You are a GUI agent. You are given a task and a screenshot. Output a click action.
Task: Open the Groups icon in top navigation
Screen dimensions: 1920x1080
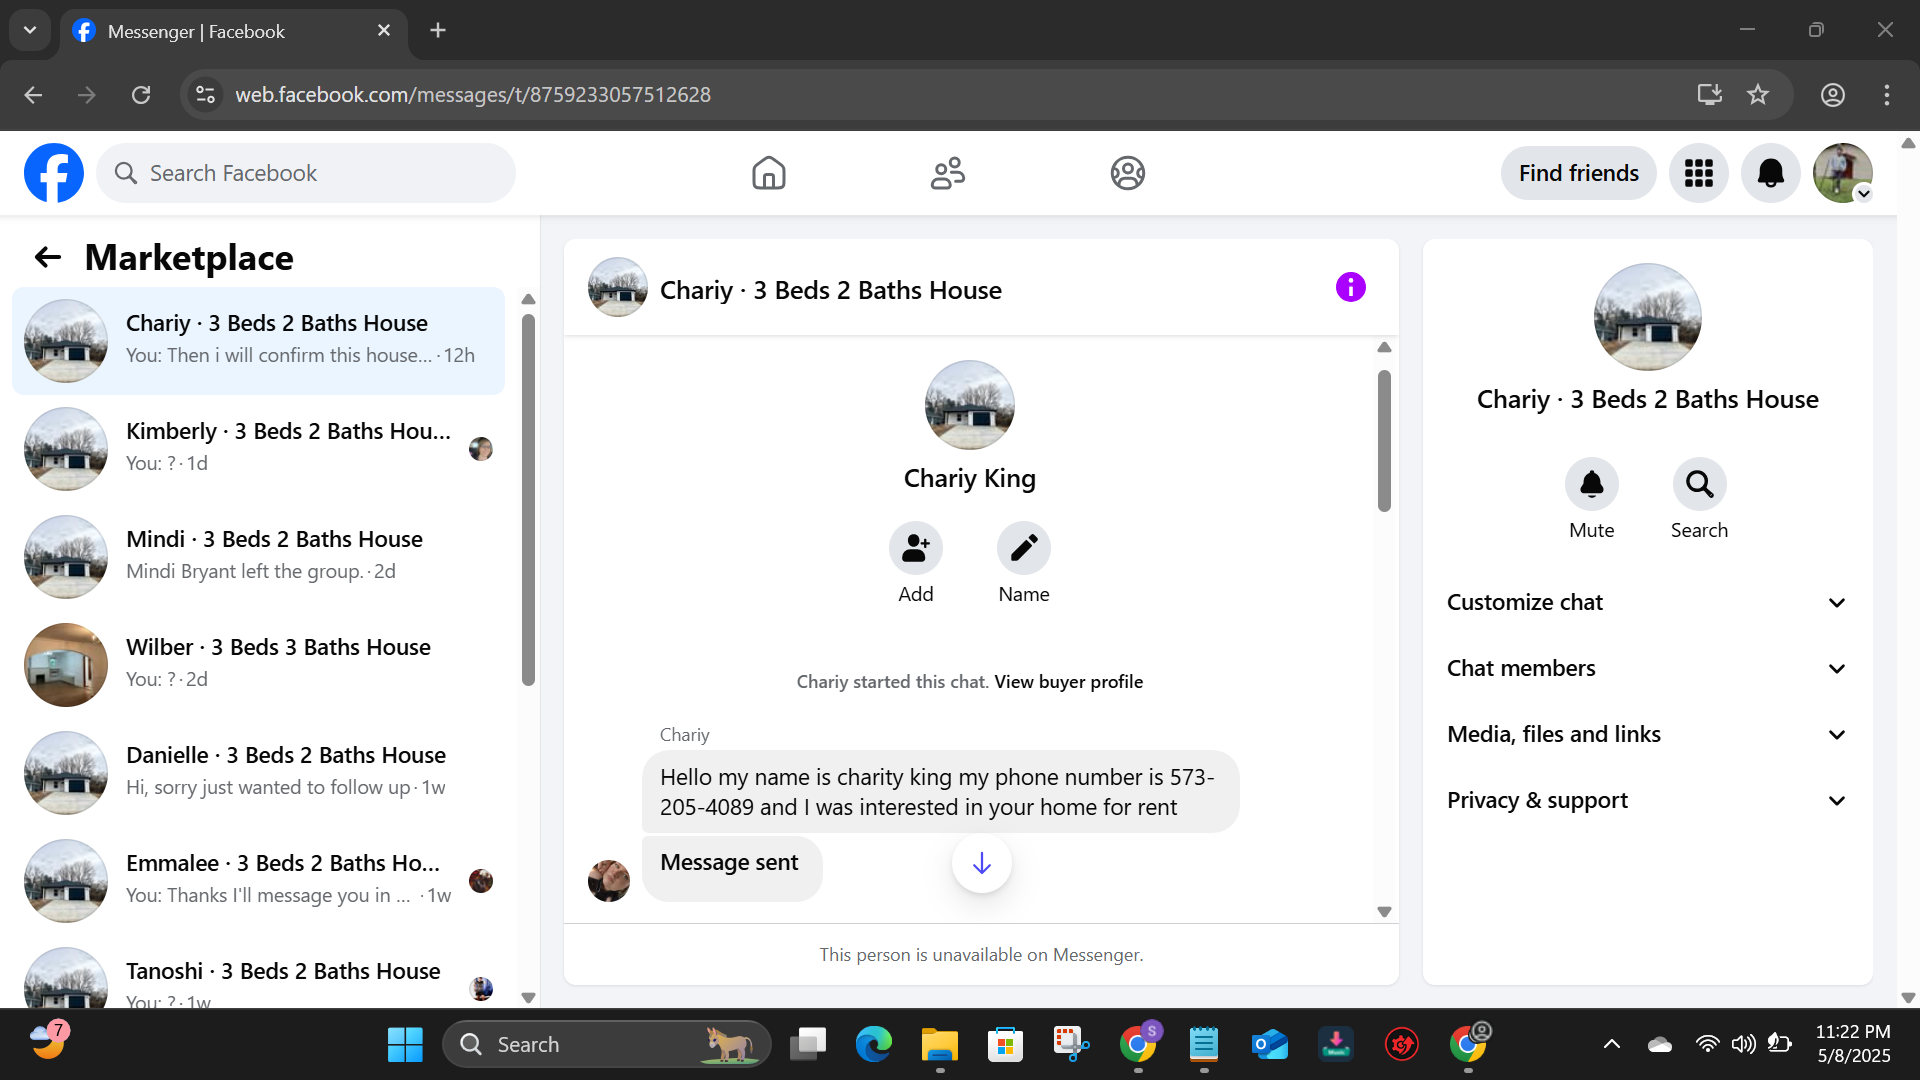pyautogui.click(x=1127, y=173)
